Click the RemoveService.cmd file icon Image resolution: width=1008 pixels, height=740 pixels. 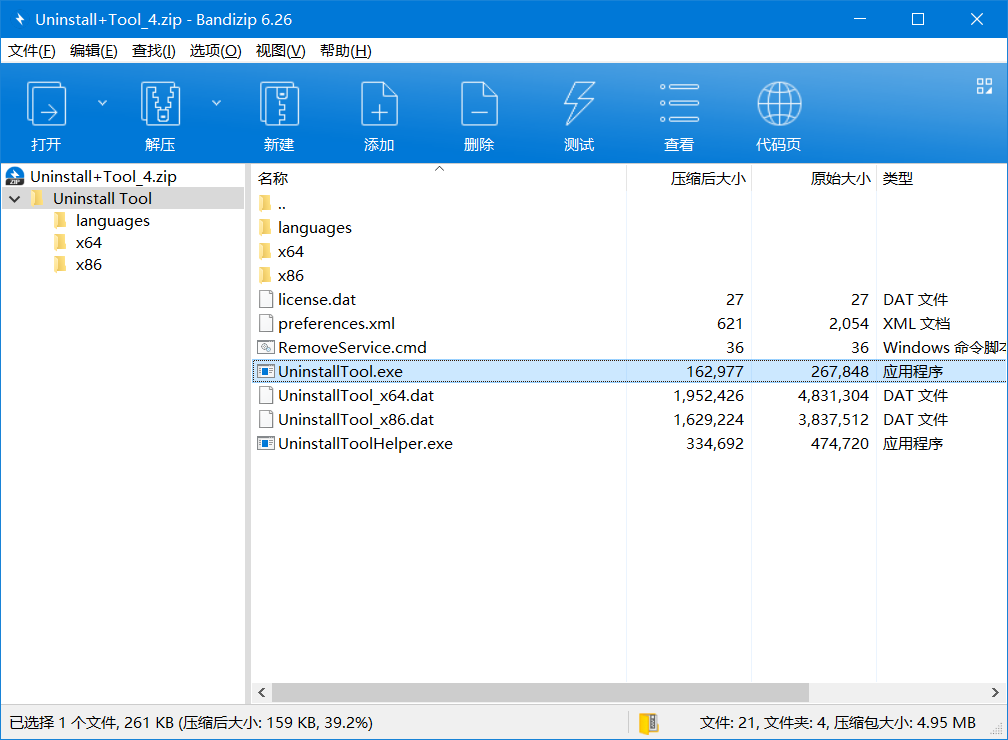[266, 347]
